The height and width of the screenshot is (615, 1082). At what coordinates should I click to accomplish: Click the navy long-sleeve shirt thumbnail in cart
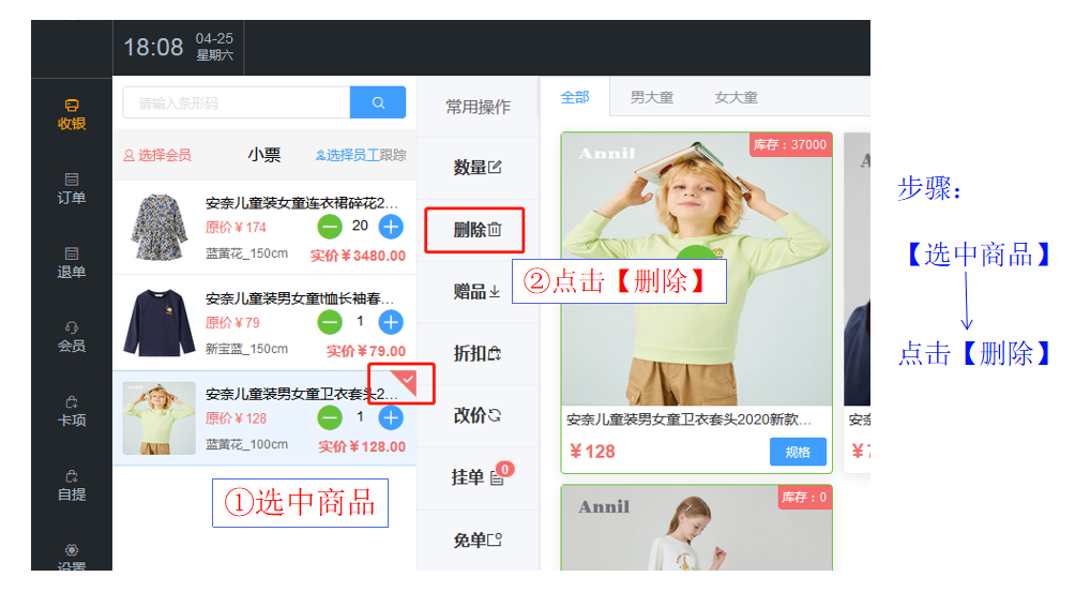pyautogui.click(x=159, y=322)
